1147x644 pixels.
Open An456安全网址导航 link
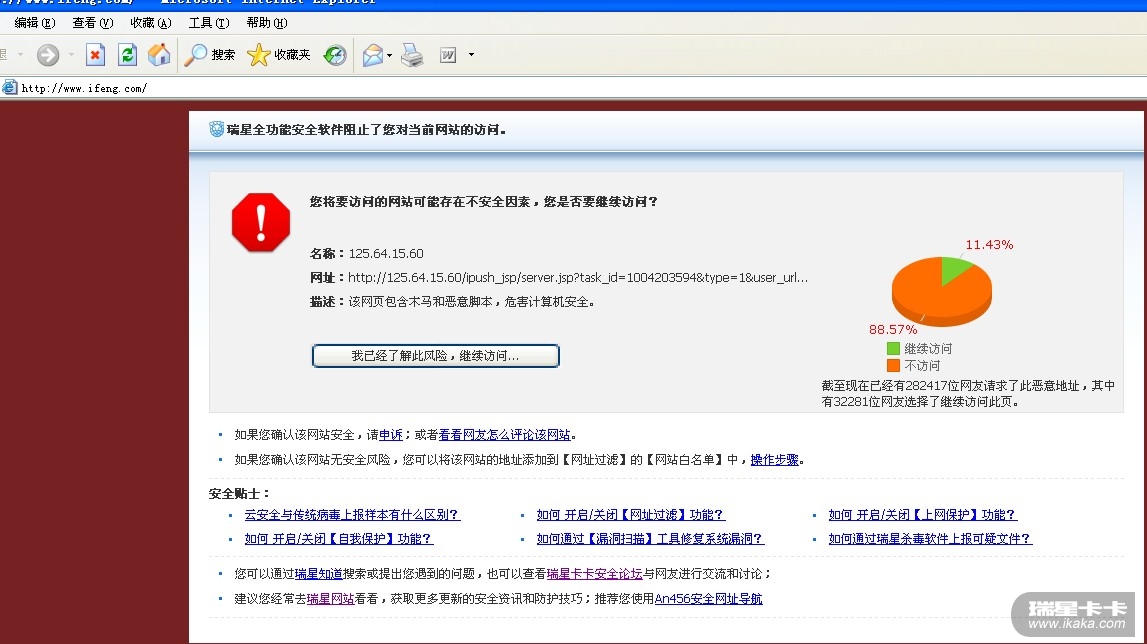pos(708,599)
